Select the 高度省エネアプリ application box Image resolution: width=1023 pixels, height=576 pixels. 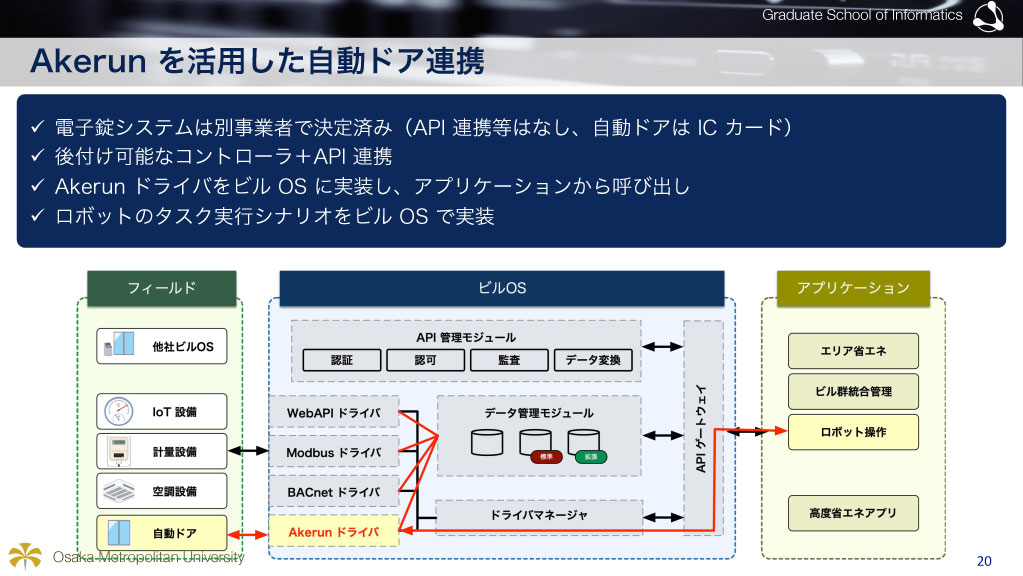click(x=853, y=513)
